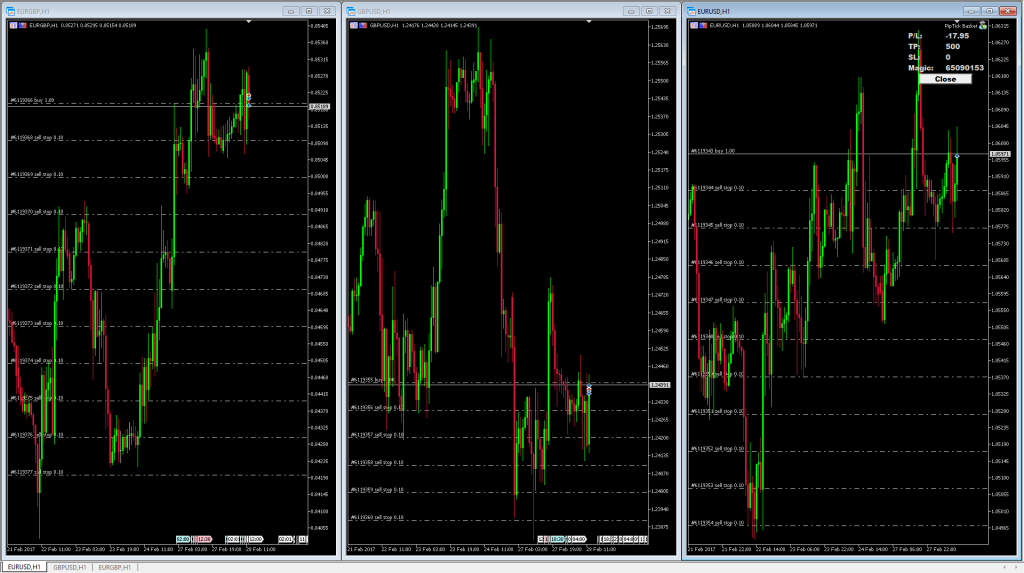
Task: Click the flag icon beside GBPUSD,H1 chart label
Action: coord(362,25)
